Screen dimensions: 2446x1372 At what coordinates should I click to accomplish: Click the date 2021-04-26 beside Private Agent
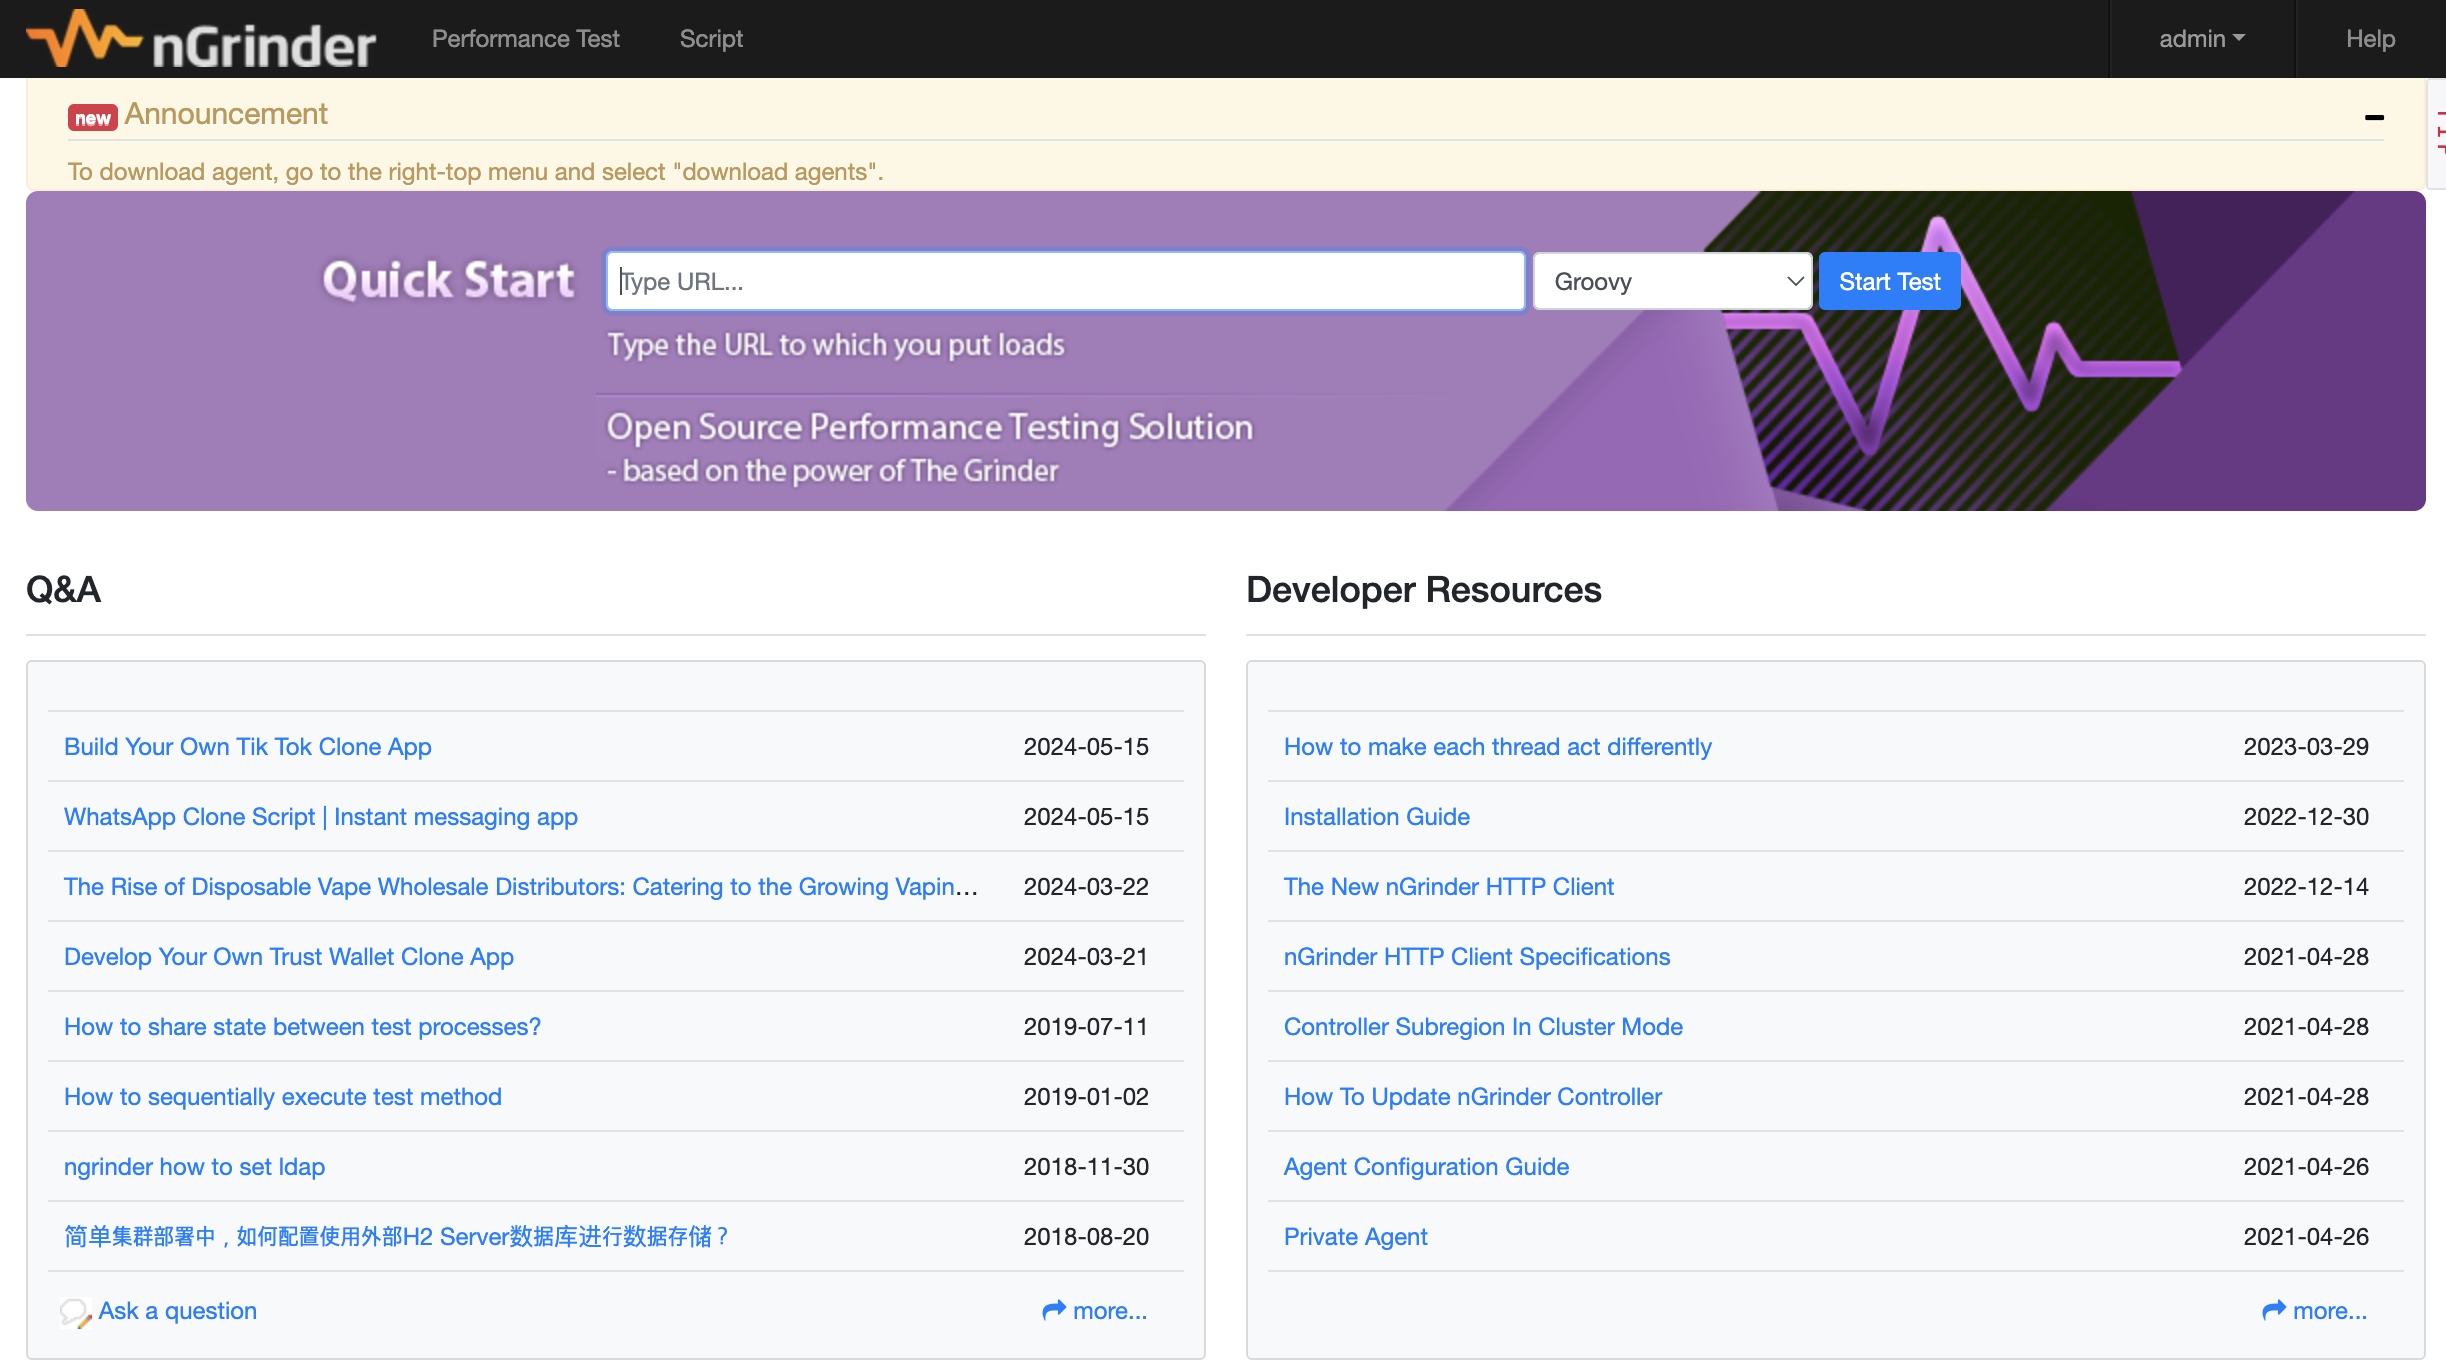2306,1237
